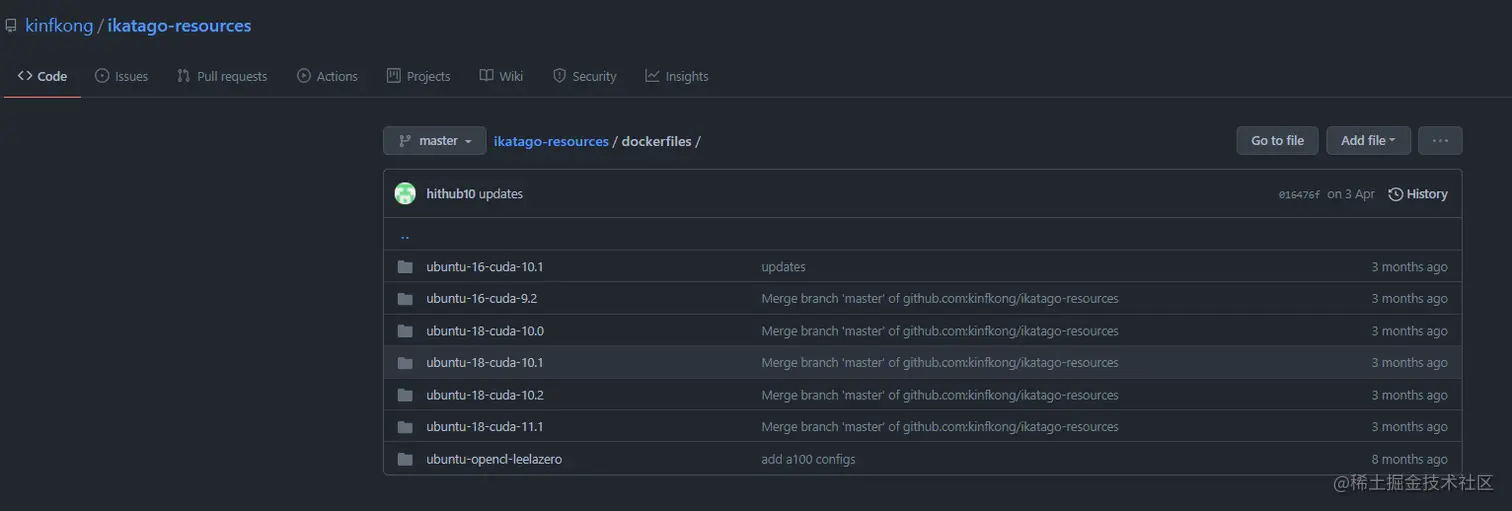Click the 'on 3 Apr' commit date

coord(1351,194)
